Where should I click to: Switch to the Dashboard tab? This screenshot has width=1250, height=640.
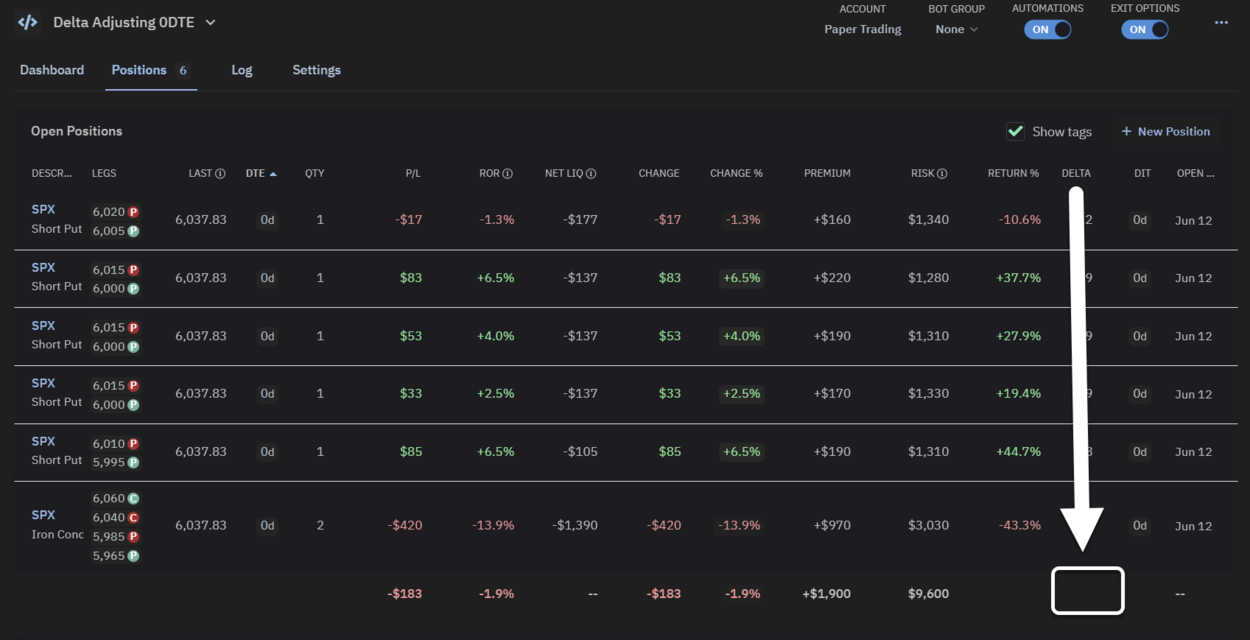(52, 70)
